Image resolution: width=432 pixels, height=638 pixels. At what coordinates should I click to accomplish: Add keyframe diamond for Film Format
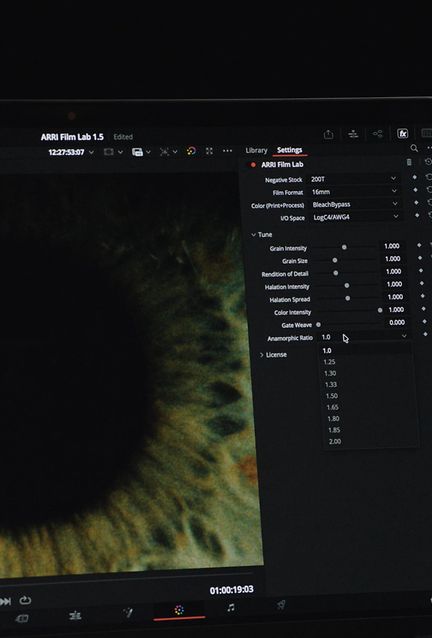point(415,190)
